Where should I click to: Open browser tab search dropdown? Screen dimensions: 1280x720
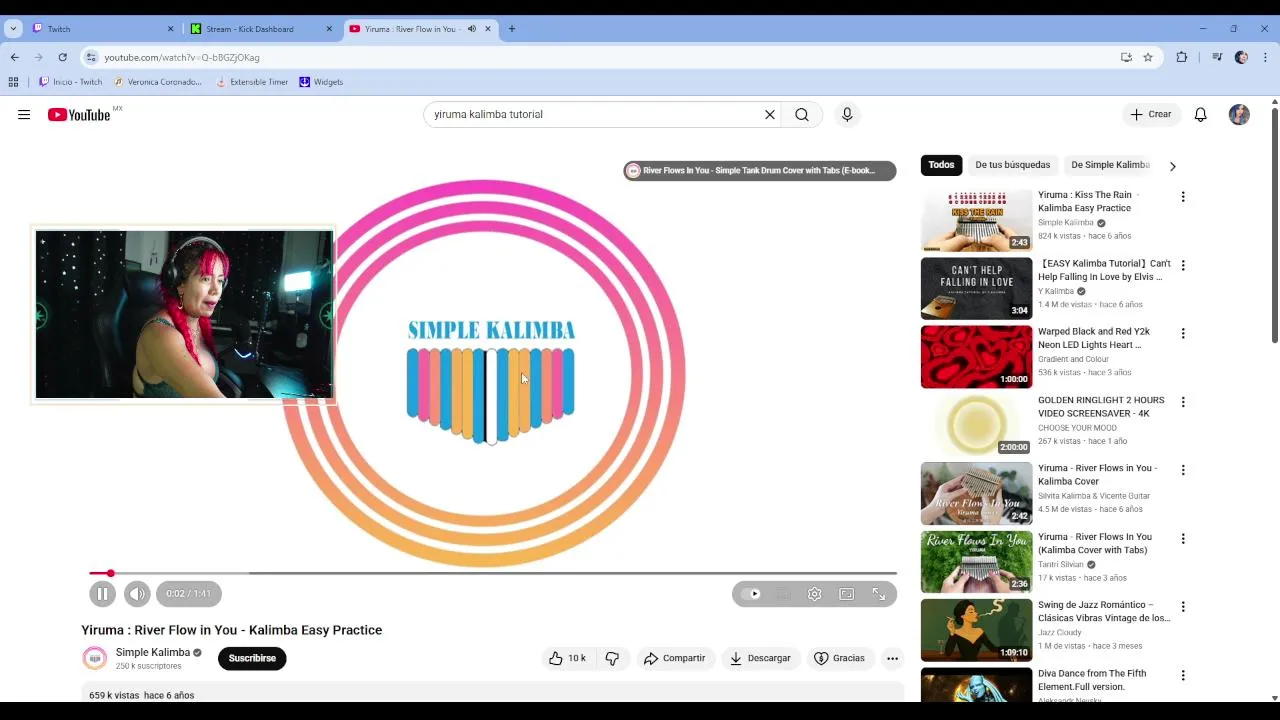13,29
